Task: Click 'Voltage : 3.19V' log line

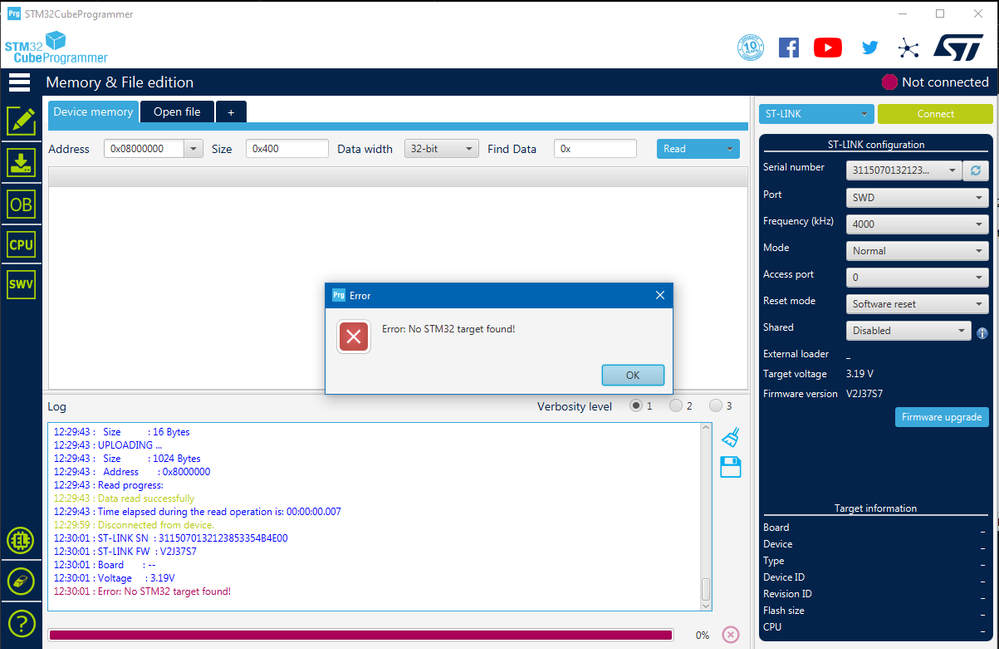Action: pyautogui.click(x=114, y=578)
